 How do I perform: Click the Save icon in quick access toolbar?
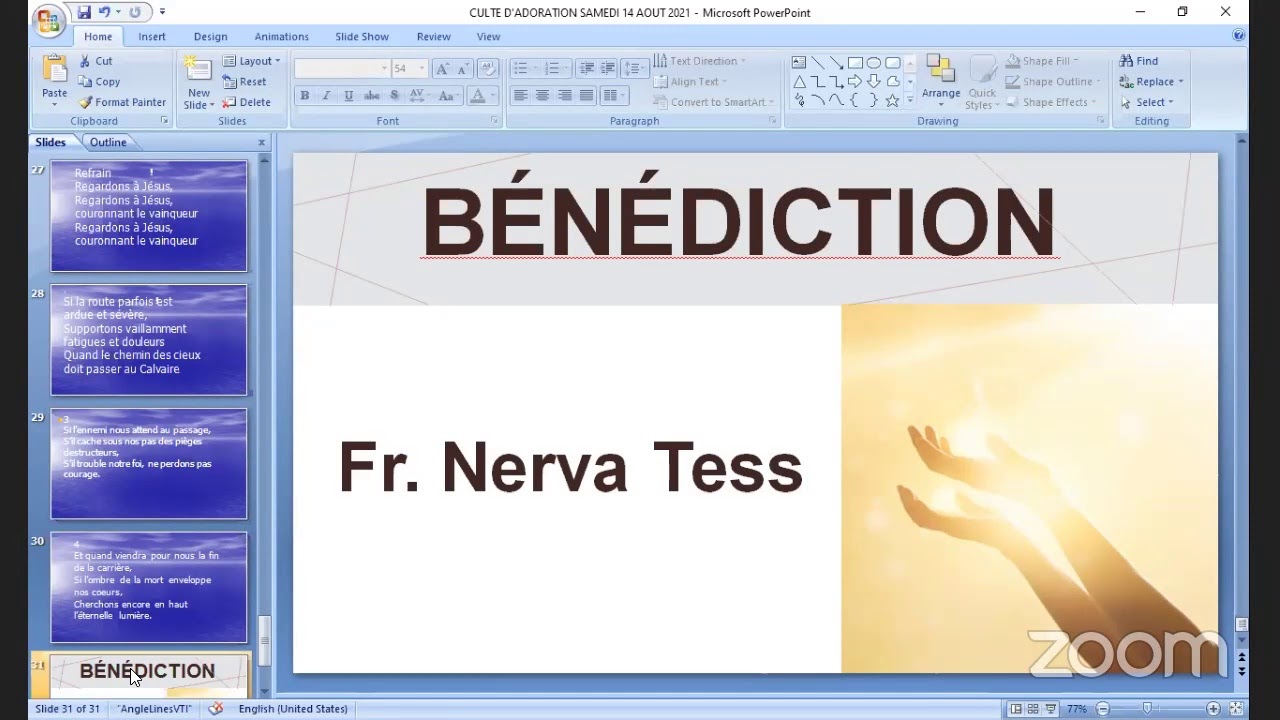tap(84, 12)
